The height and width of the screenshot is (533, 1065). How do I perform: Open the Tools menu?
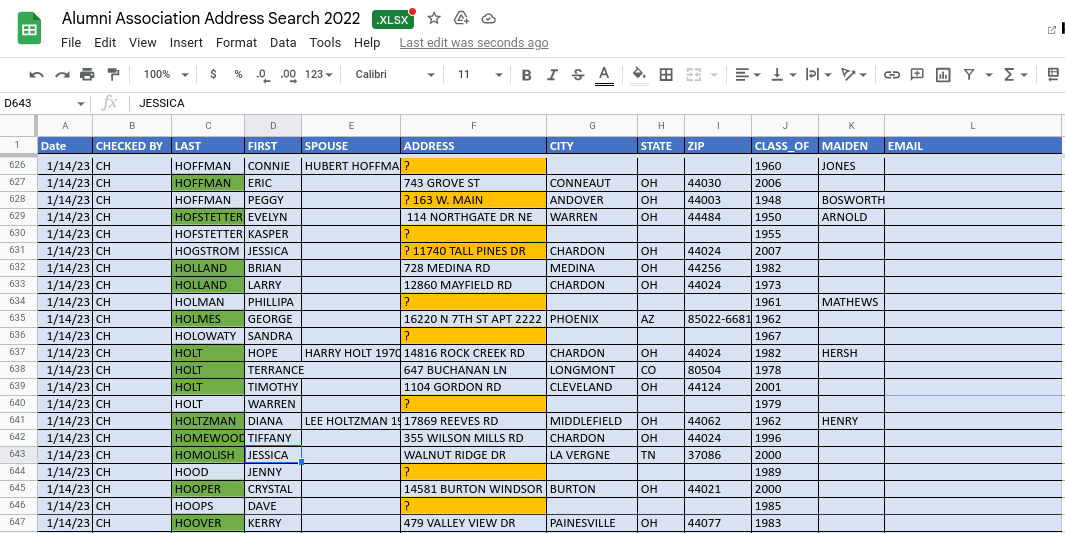coord(325,43)
